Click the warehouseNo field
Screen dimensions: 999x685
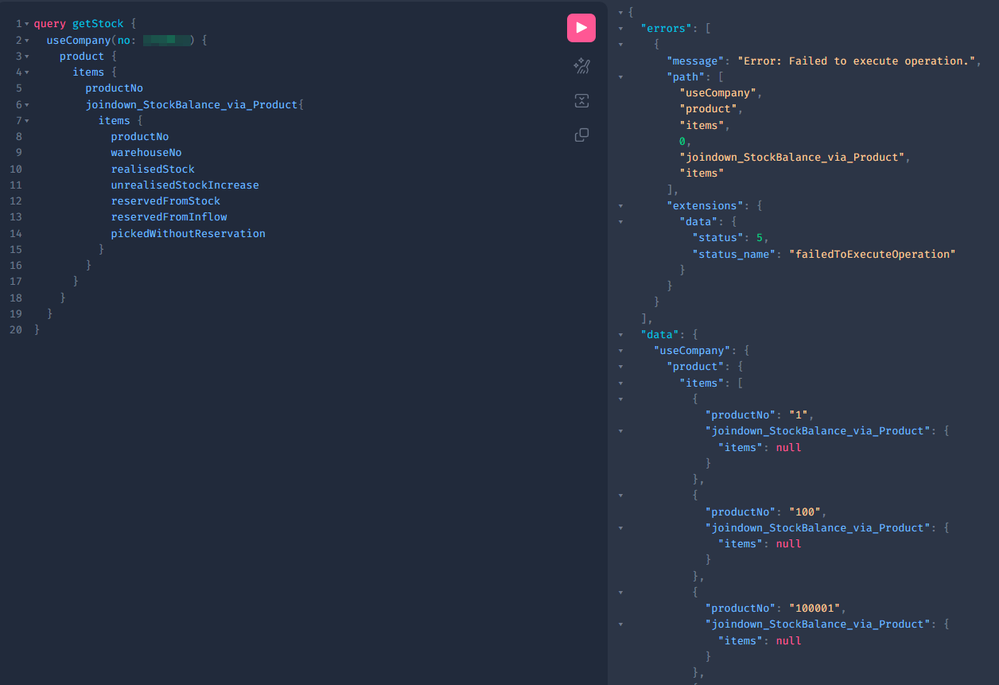[146, 152]
